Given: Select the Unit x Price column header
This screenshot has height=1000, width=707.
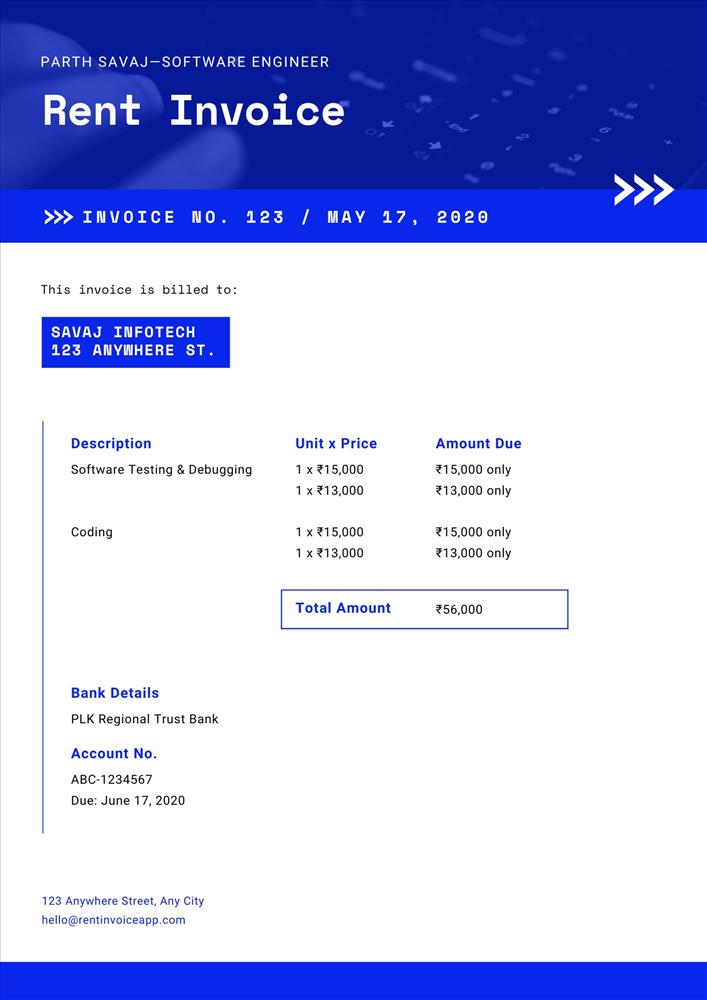Looking at the screenshot, I should [336, 443].
